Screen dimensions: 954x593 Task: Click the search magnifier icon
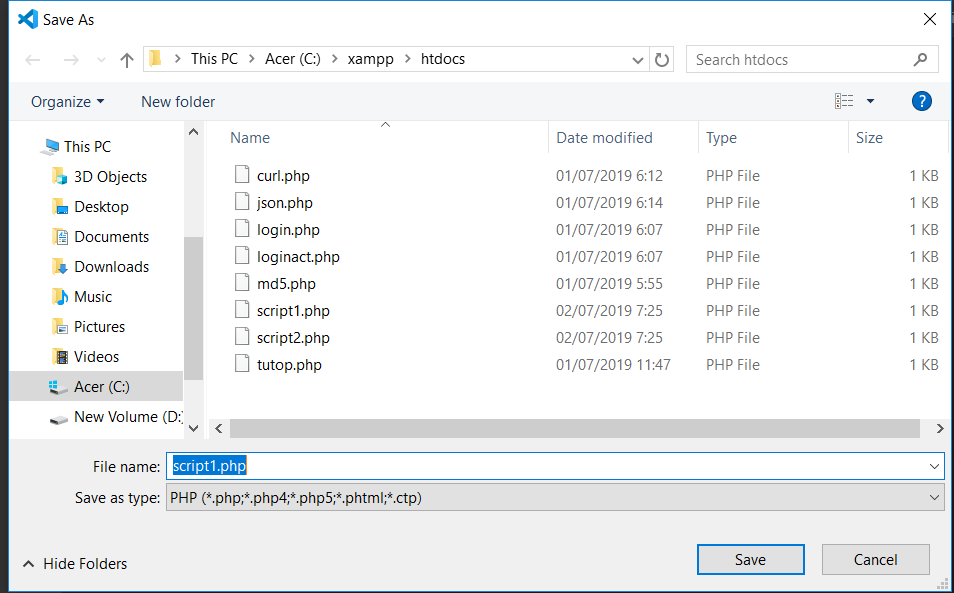pos(920,60)
